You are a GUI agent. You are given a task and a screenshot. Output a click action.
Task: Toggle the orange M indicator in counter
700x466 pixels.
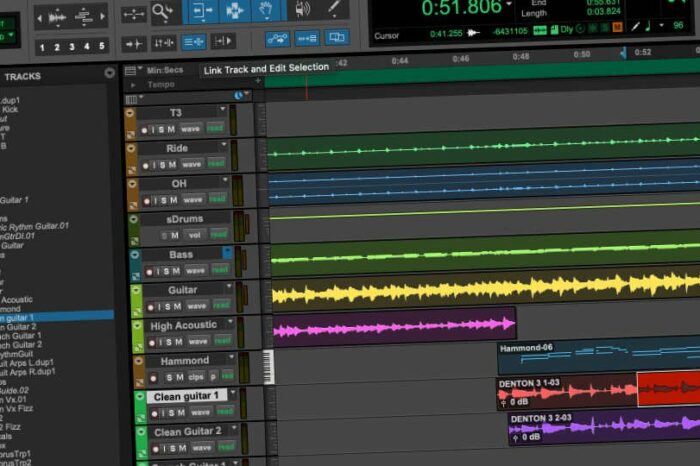click(x=617, y=28)
